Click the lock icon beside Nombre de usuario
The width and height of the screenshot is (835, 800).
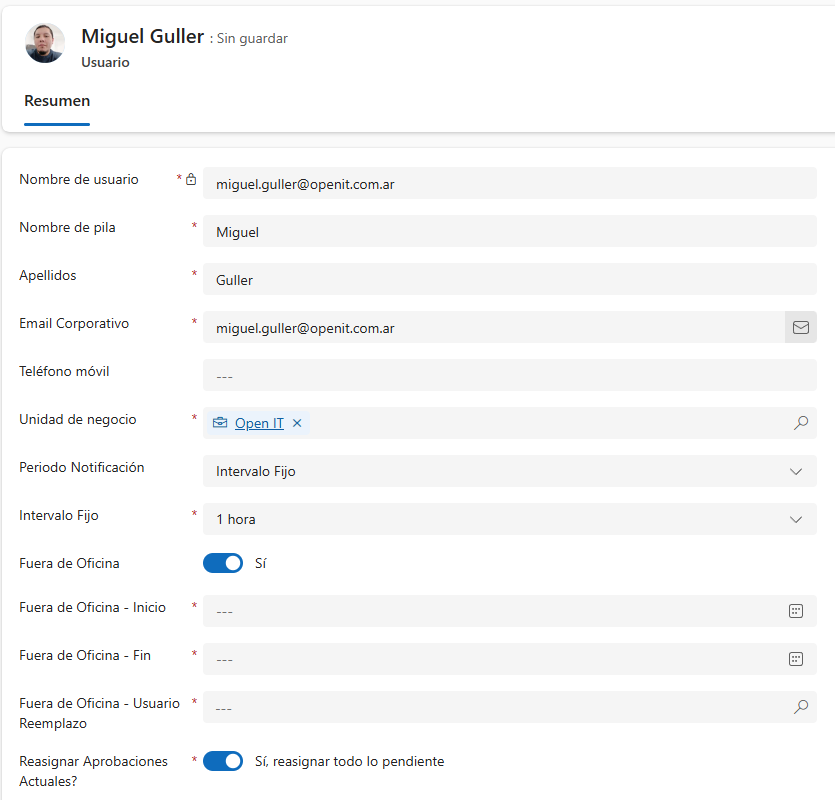[x=191, y=180]
